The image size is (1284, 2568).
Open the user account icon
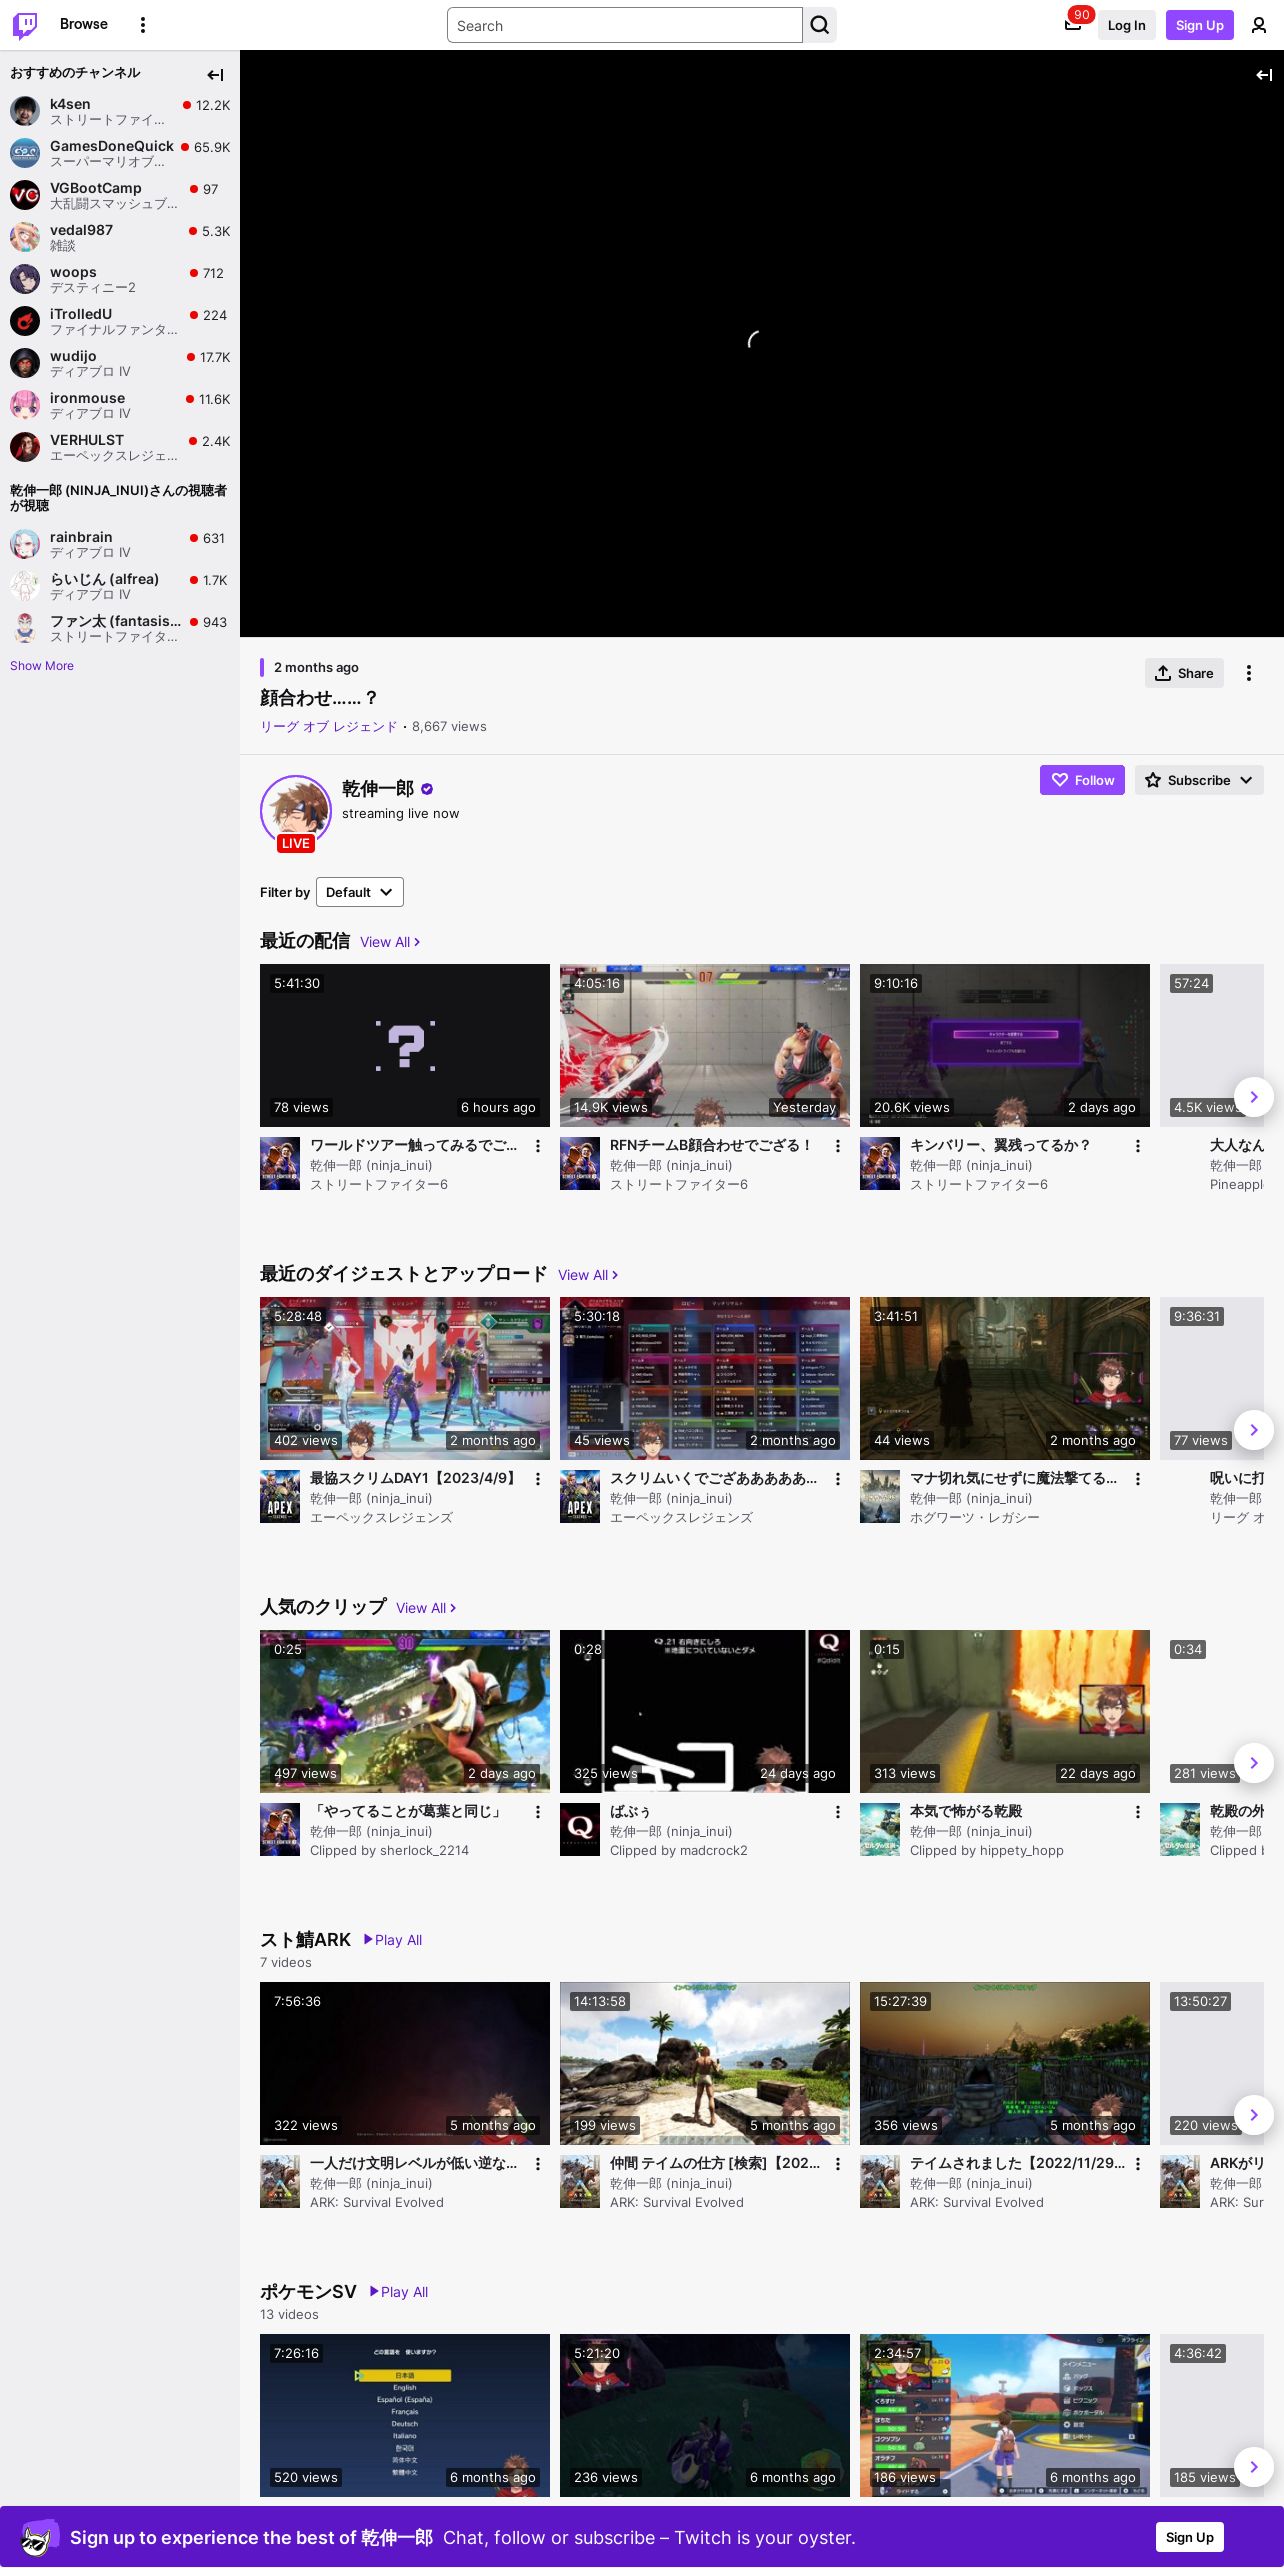pyautogui.click(x=1259, y=25)
